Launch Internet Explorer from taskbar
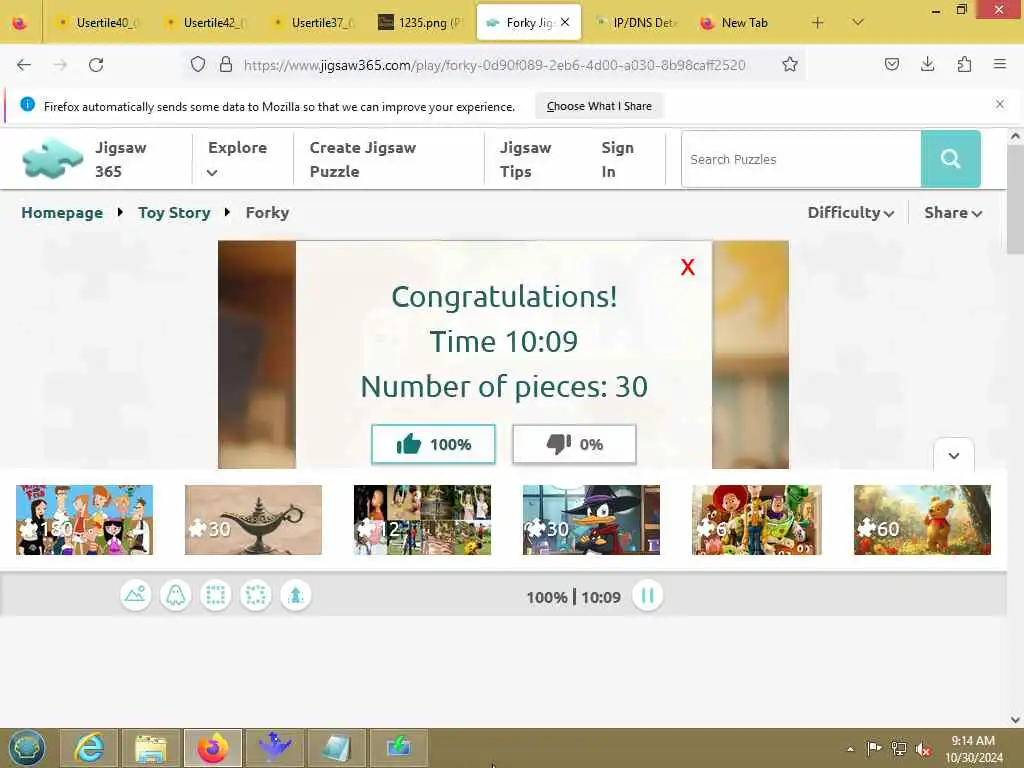The image size is (1024, 768). pos(89,748)
